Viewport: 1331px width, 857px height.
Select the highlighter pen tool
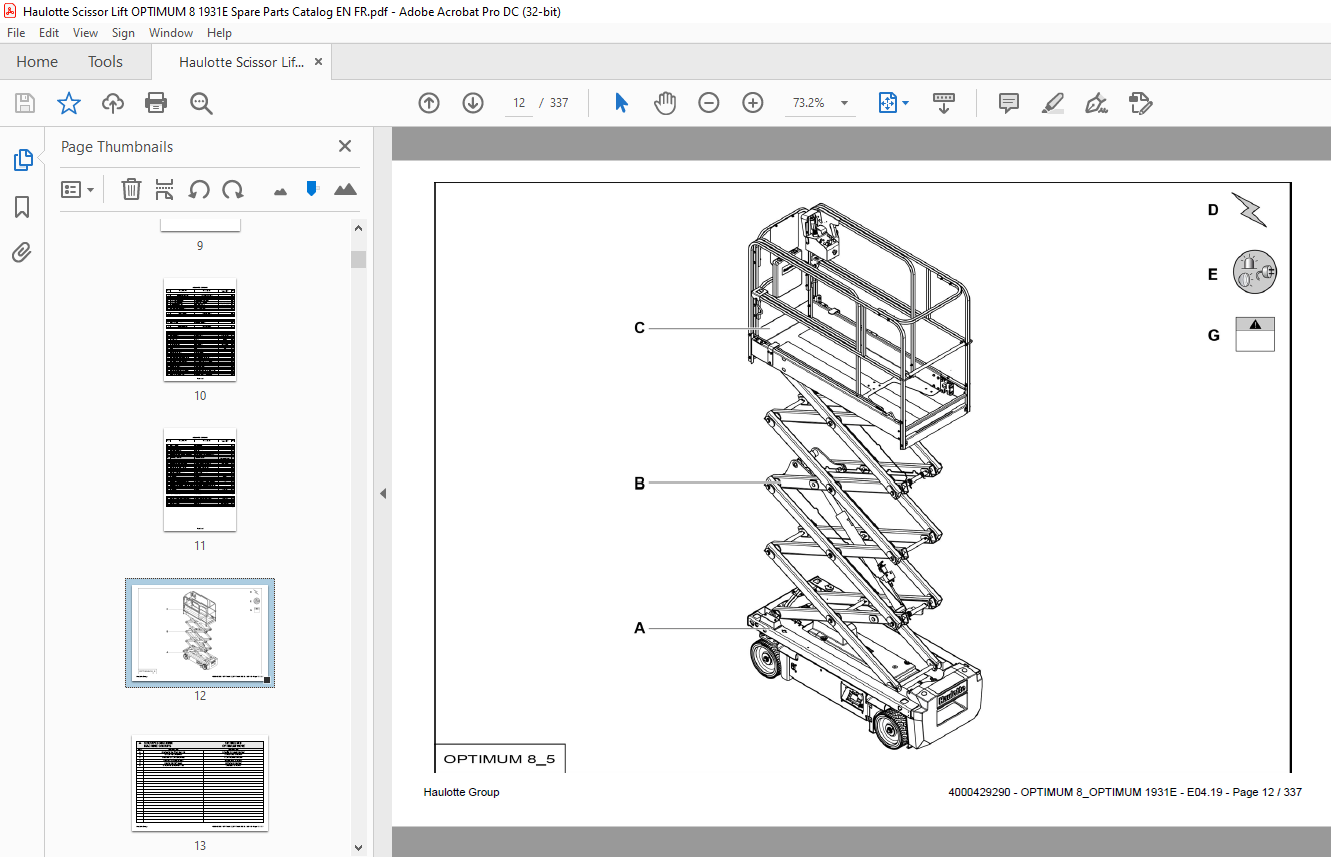pos(1053,103)
